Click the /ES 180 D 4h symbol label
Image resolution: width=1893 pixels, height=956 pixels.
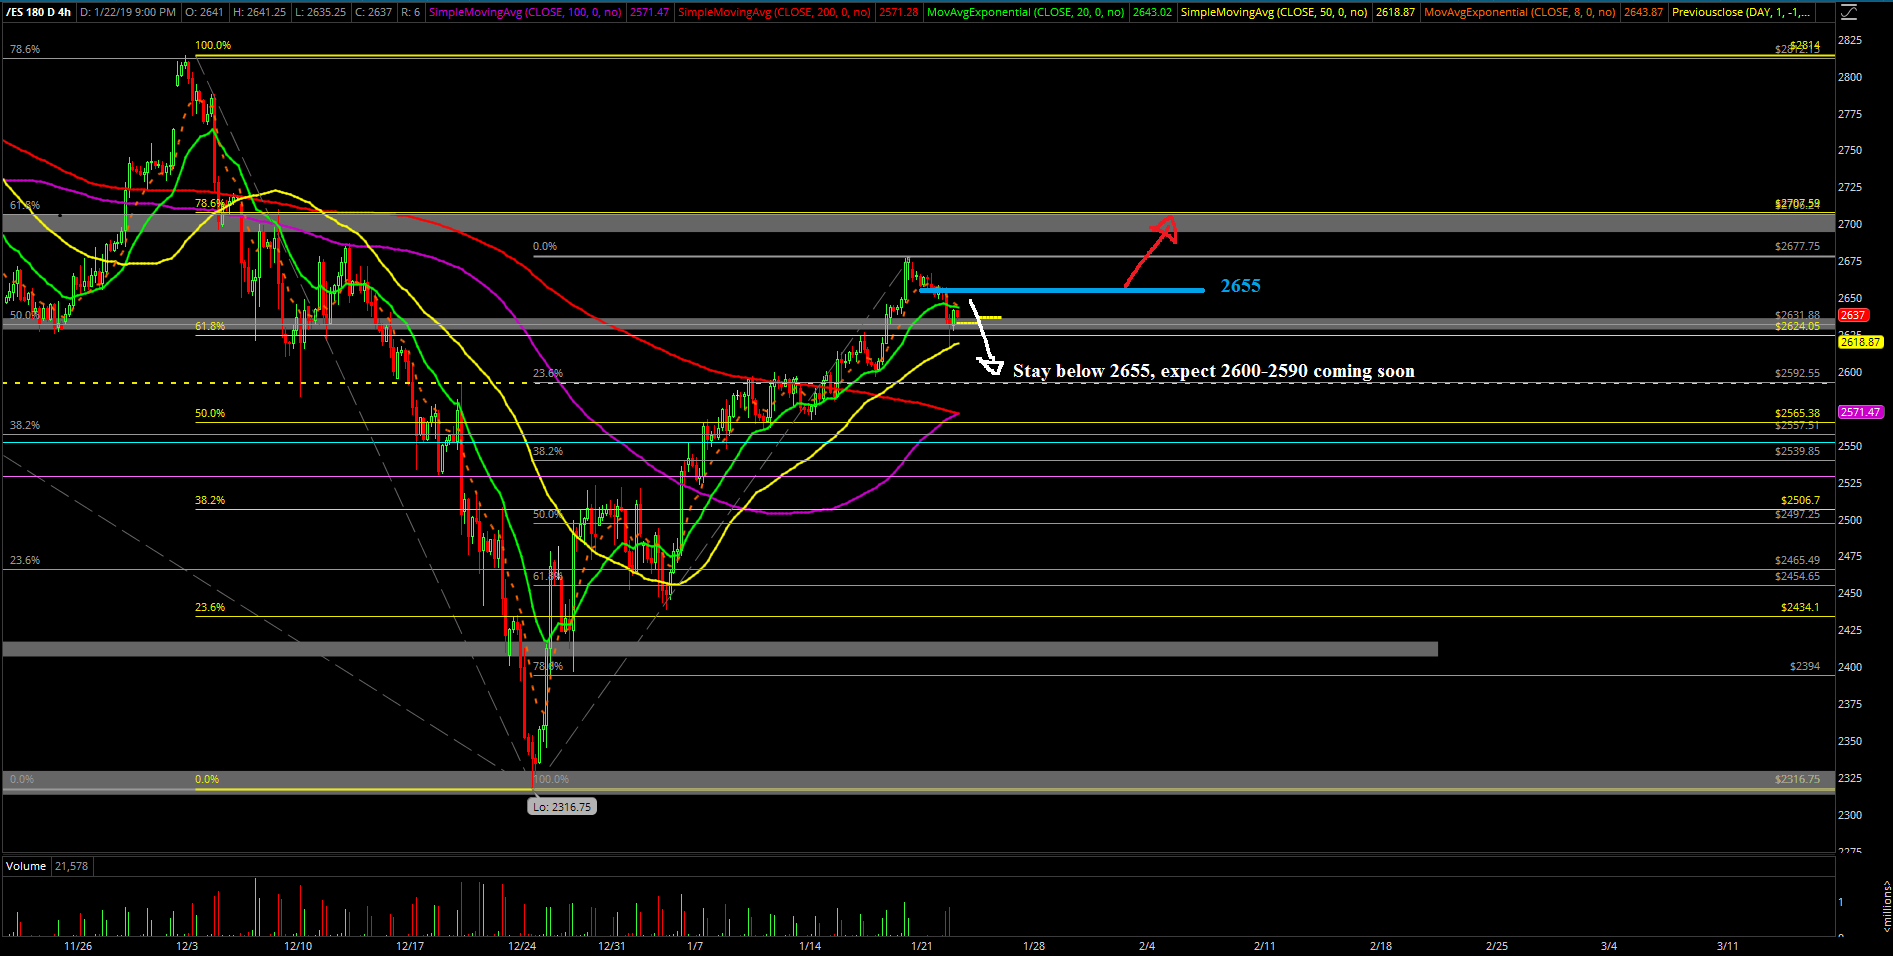pyautogui.click(x=38, y=12)
